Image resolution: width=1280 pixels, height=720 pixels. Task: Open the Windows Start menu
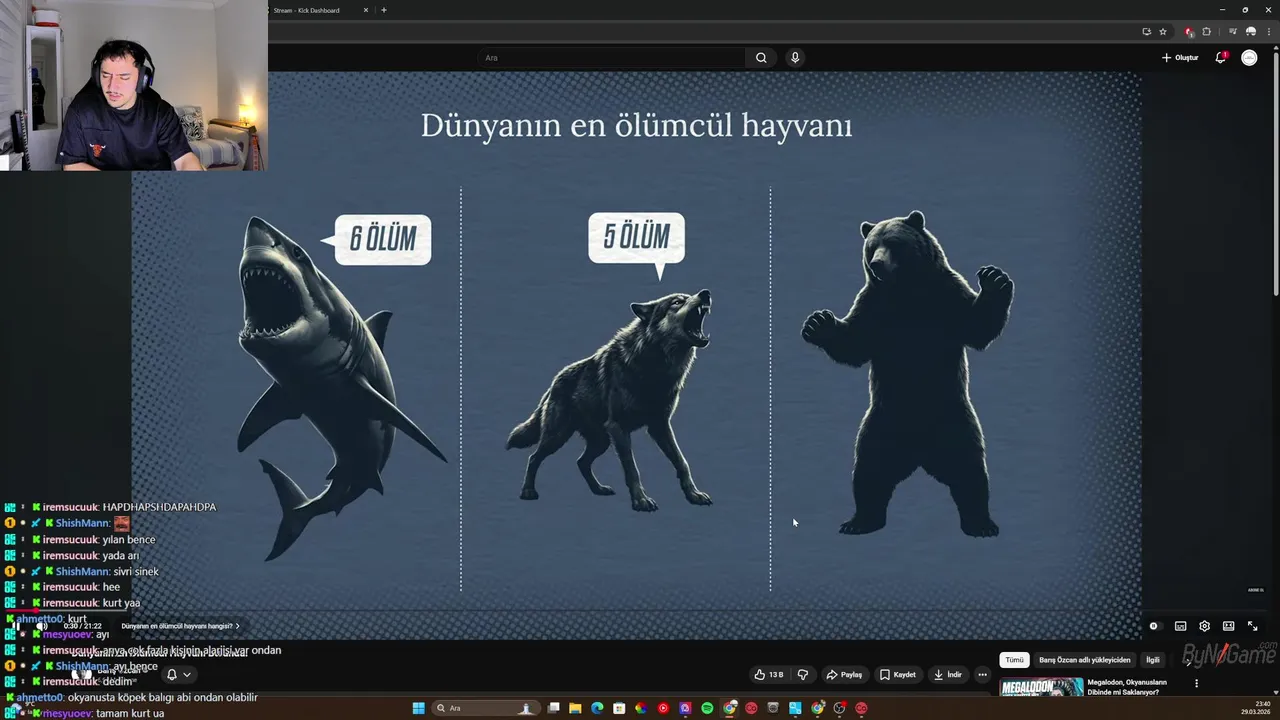[x=419, y=708]
